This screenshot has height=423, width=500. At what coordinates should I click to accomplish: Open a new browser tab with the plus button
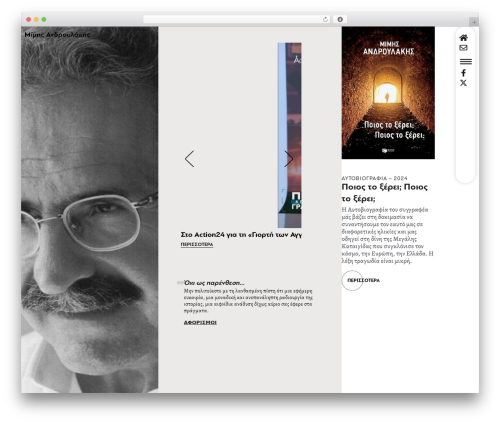tap(474, 22)
